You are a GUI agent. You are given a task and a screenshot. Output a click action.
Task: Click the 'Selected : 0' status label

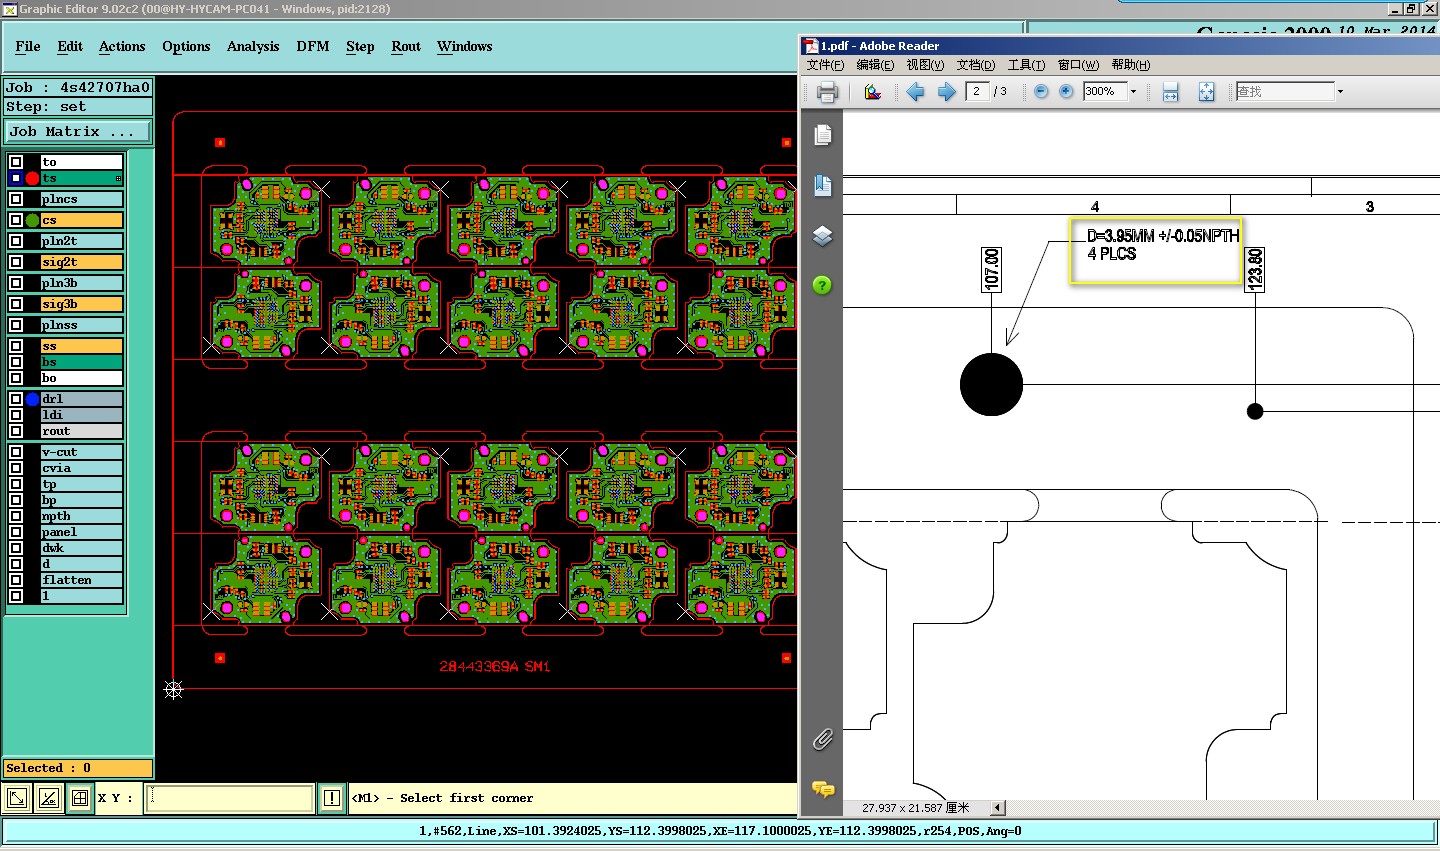point(78,768)
